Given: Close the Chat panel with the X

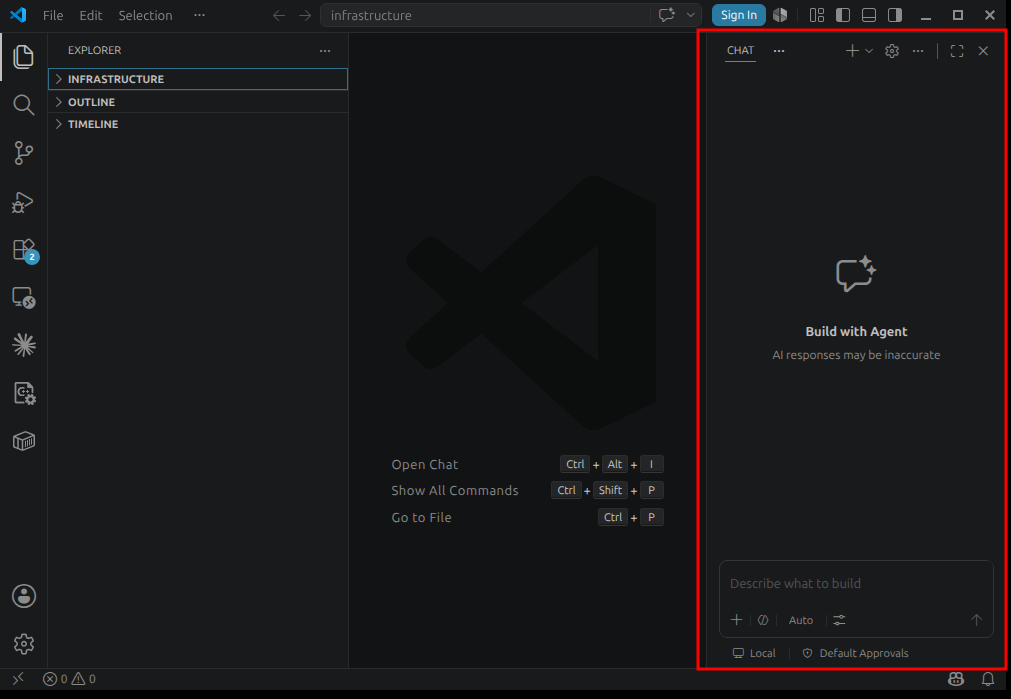Looking at the screenshot, I should tap(983, 50).
